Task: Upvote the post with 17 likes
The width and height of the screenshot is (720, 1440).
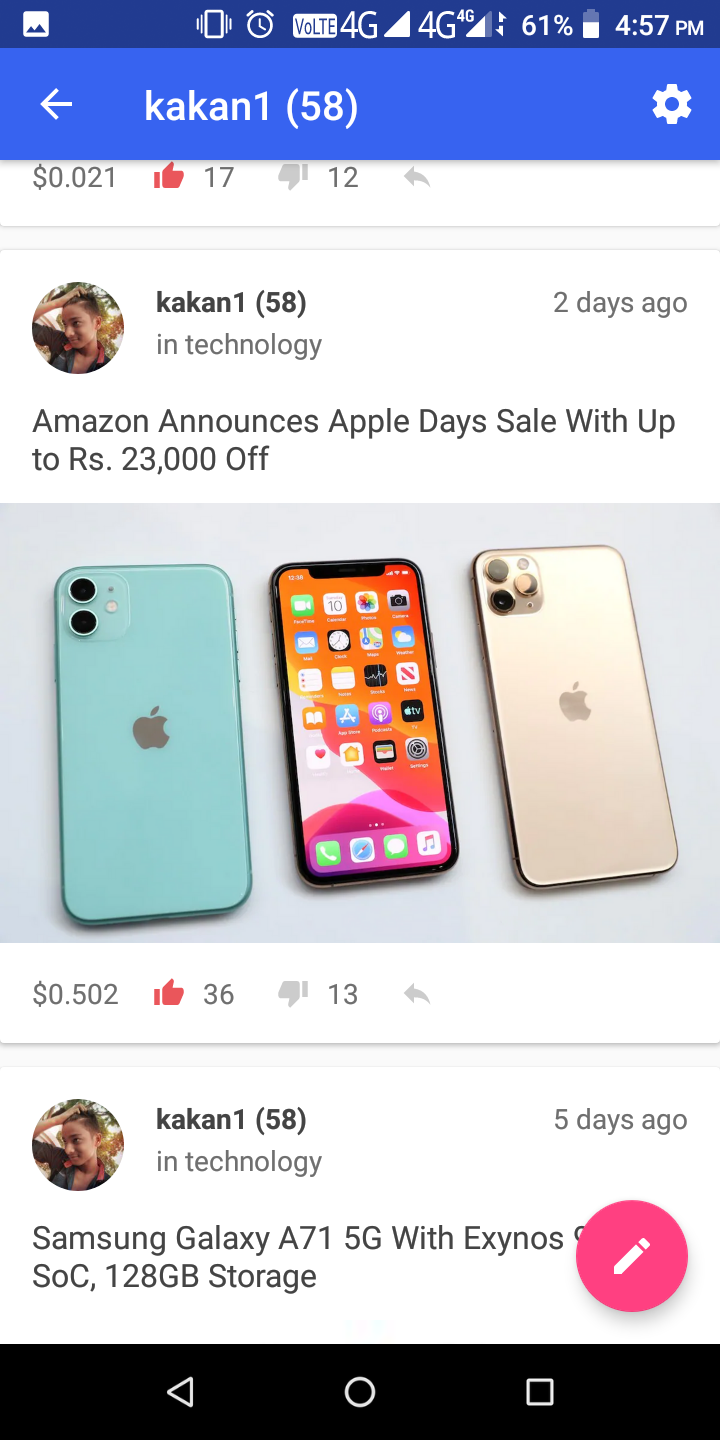Action: coord(169,177)
